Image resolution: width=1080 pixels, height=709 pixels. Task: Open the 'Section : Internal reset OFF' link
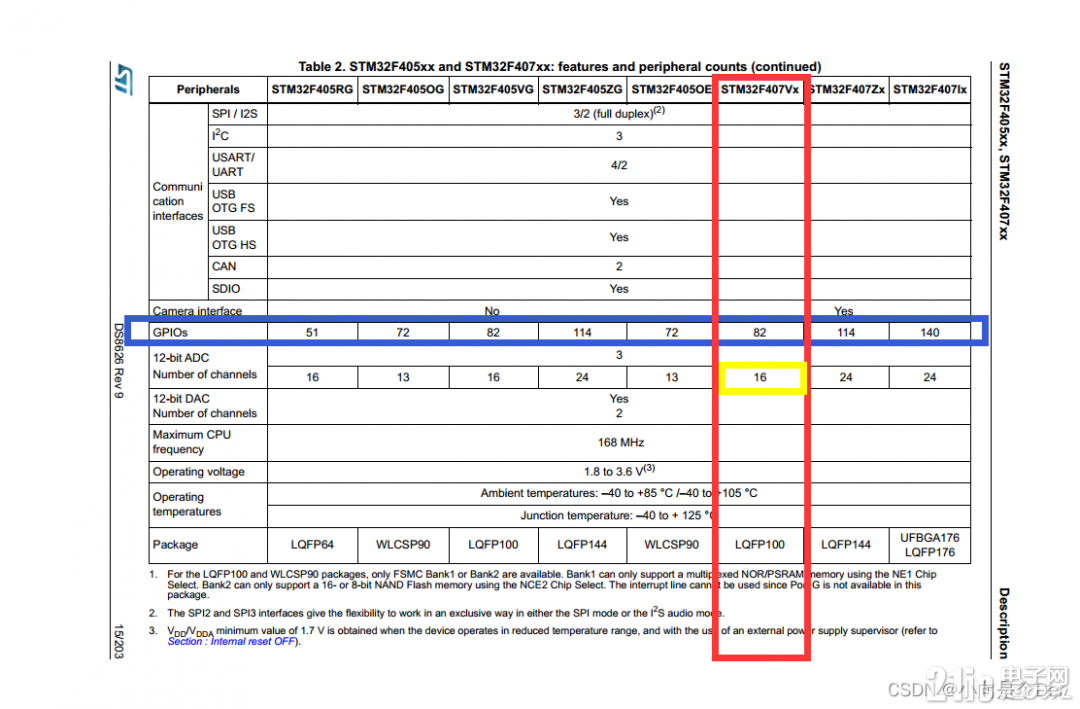(232, 641)
